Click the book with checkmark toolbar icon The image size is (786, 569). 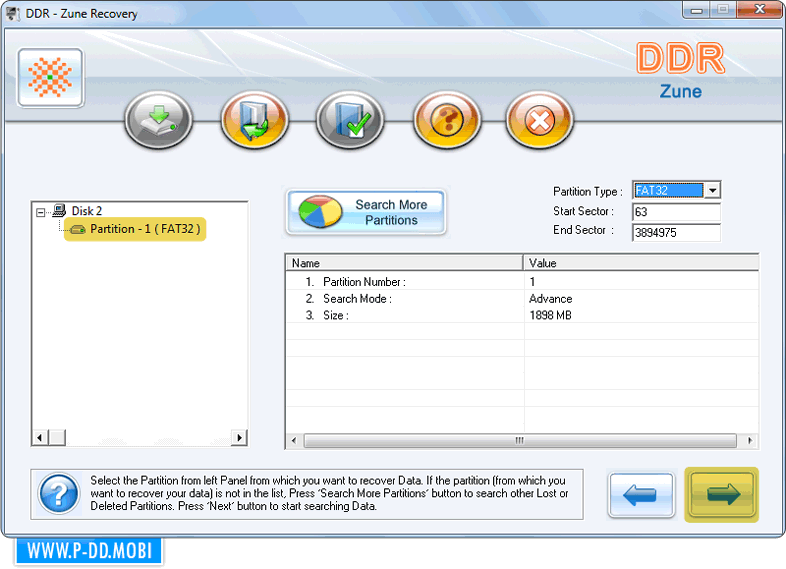click(x=350, y=120)
